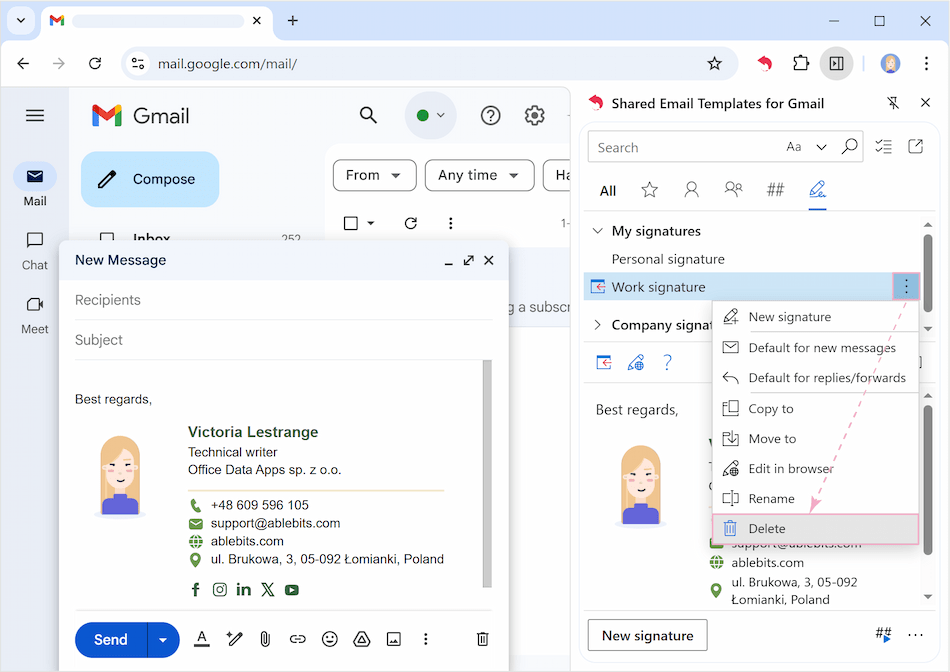Click the Compose button
The width and height of the screenshot is (950, 672).
pyautogui.click(x=150, y=179)
